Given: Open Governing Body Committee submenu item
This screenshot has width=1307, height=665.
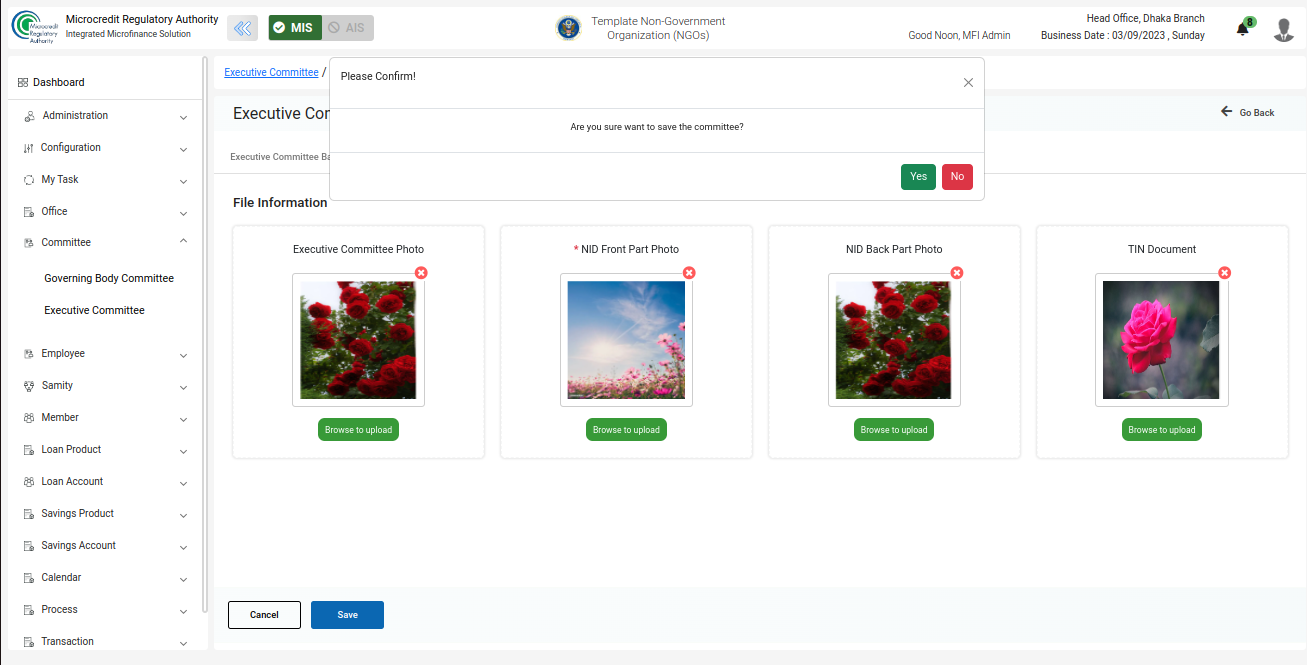Looking at the screenshot, I should click(x=109, y=279).
